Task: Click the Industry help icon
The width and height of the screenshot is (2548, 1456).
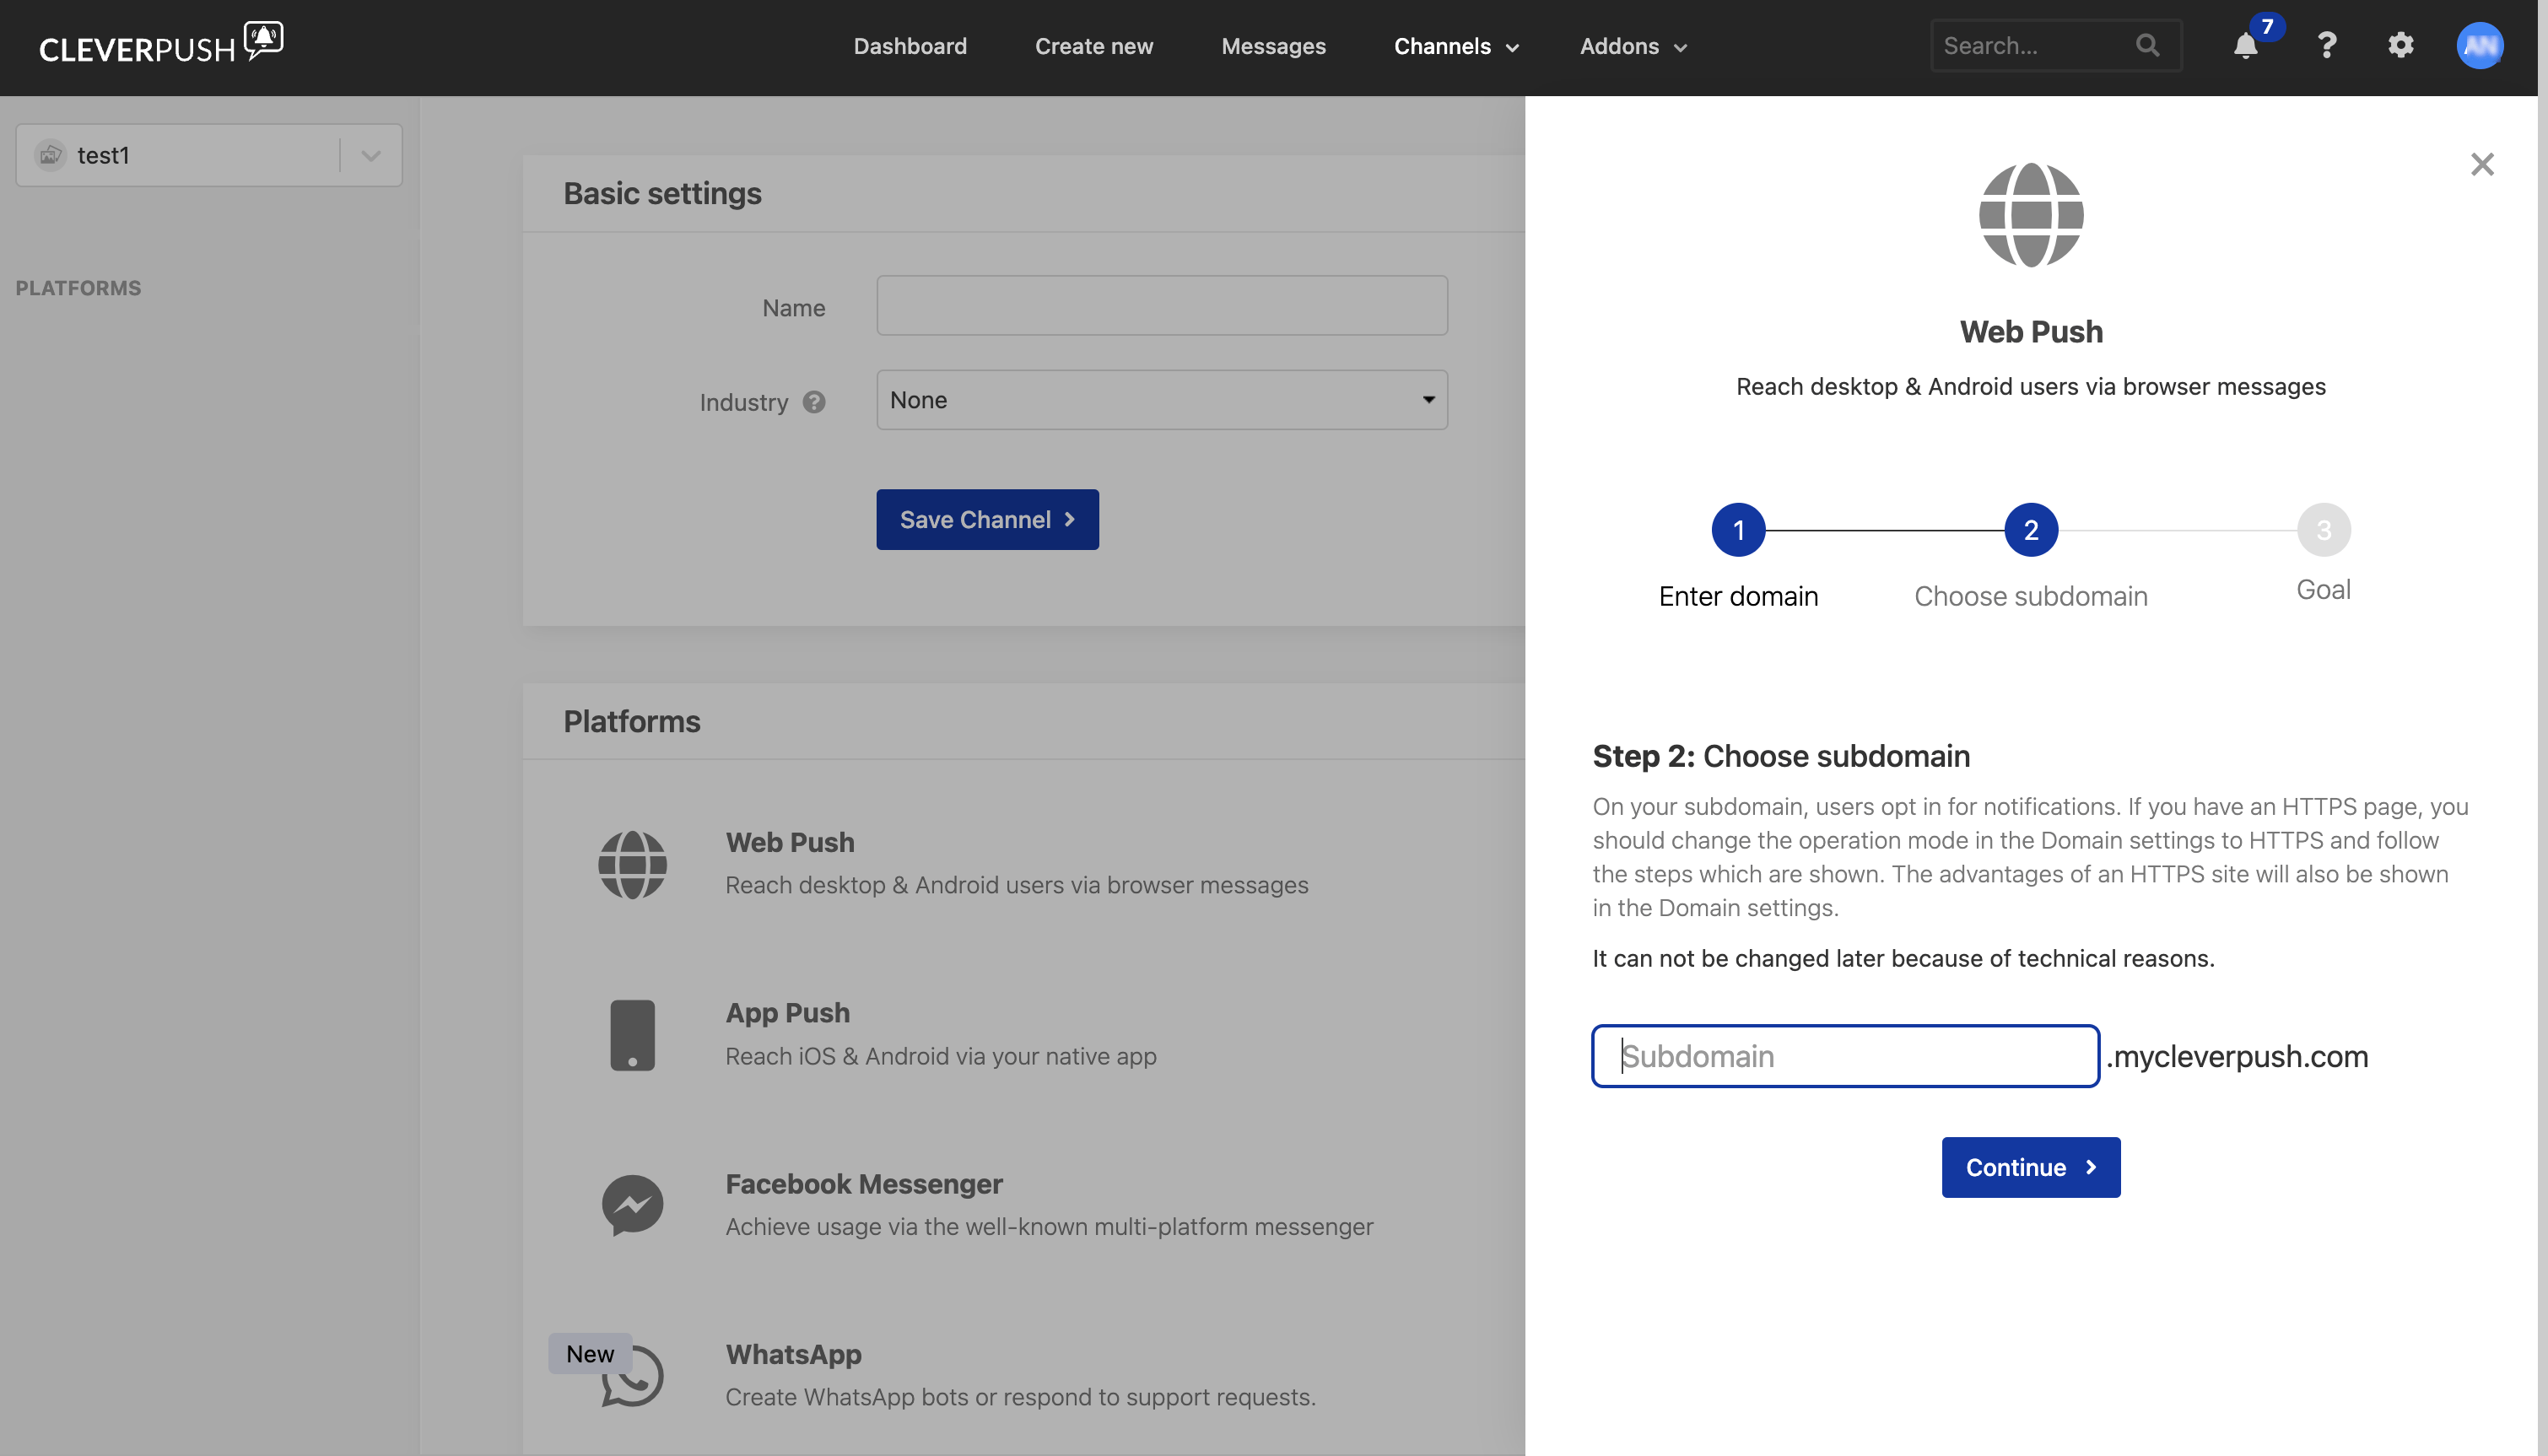Action: (814, 402)
